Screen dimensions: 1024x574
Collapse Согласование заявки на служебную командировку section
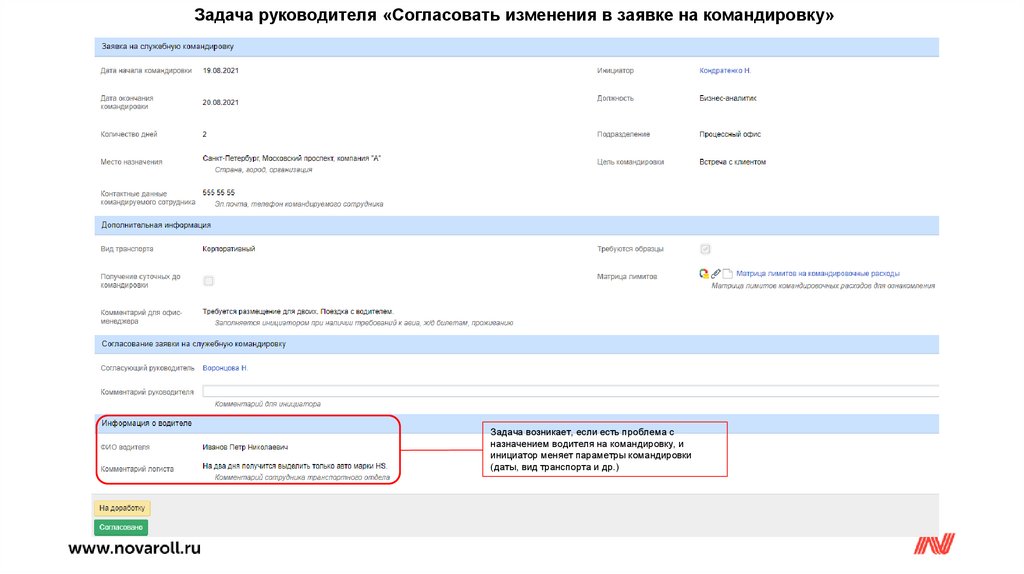(x=193, y=344)
